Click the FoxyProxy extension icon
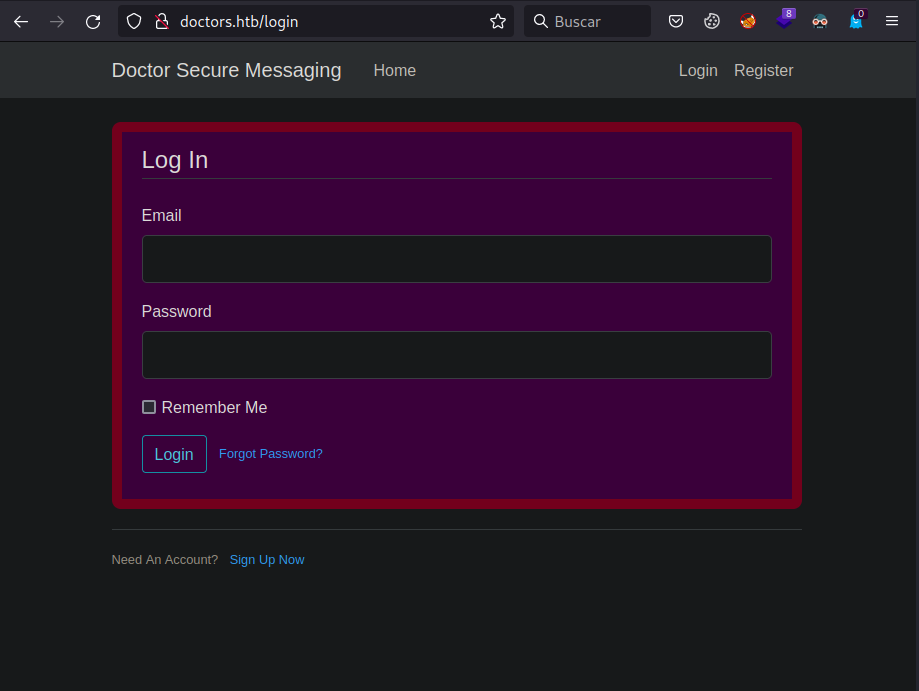The height and width of the screenshot is (691, 919). [748, 21]
